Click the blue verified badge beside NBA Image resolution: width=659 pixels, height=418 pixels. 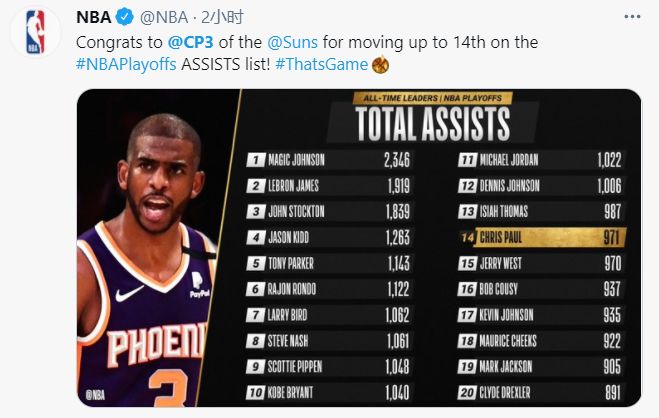coord(124,18)
